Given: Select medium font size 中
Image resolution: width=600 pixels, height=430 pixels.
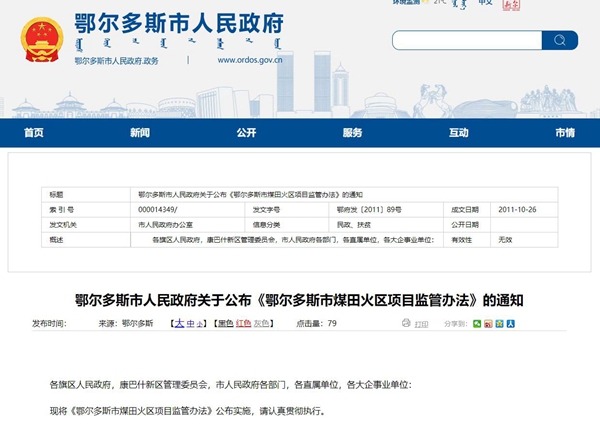Looking at the screenshot, I should click(x=190, y=324).
